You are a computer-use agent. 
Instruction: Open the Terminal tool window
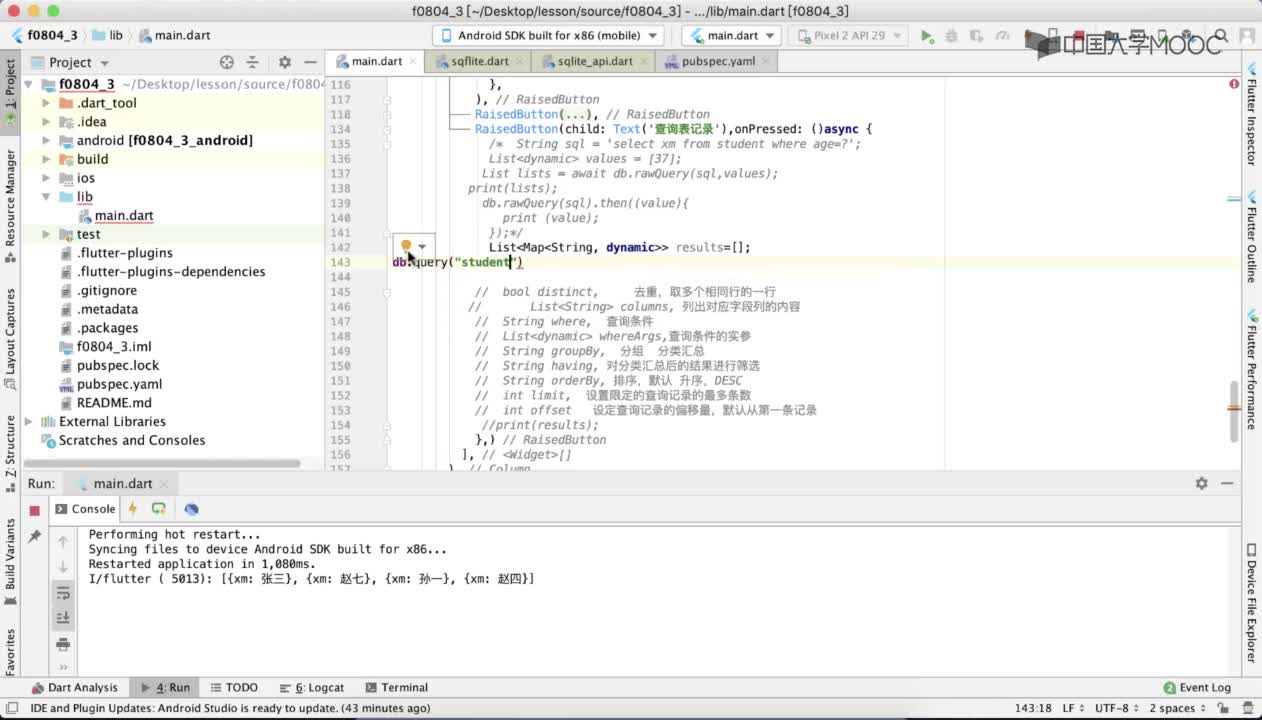(397, 688)
